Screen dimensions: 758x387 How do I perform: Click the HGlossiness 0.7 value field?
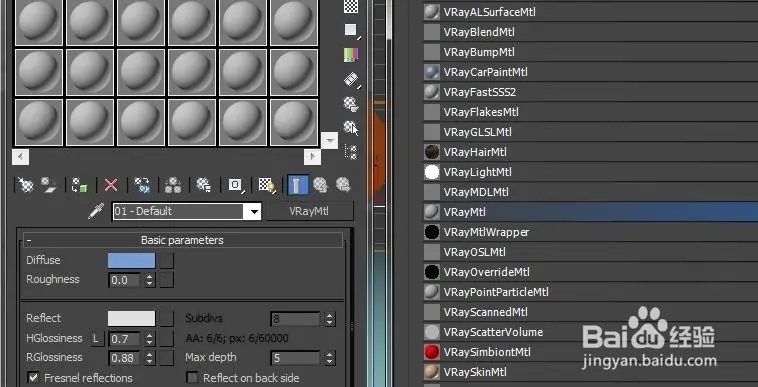click(125, 339)
